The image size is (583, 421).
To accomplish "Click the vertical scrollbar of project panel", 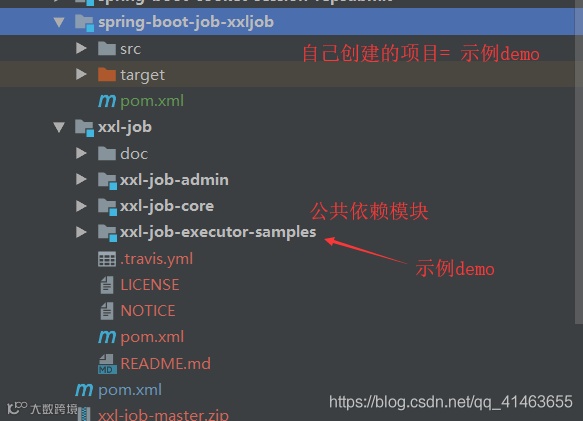I will coord(579,162).
